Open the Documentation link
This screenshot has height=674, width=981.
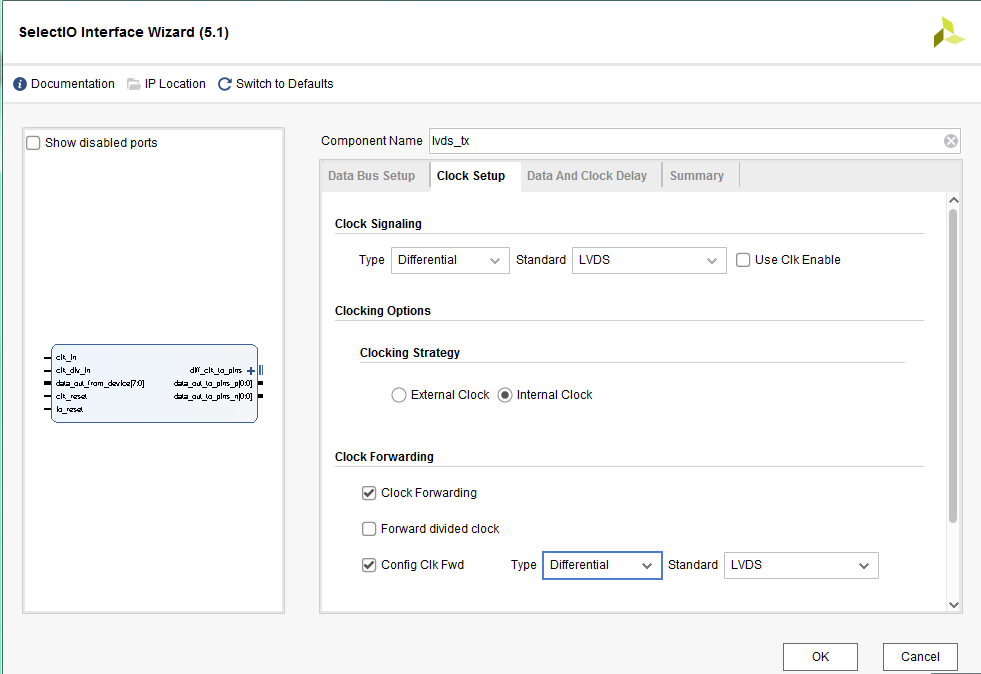[x=73, y=84]
